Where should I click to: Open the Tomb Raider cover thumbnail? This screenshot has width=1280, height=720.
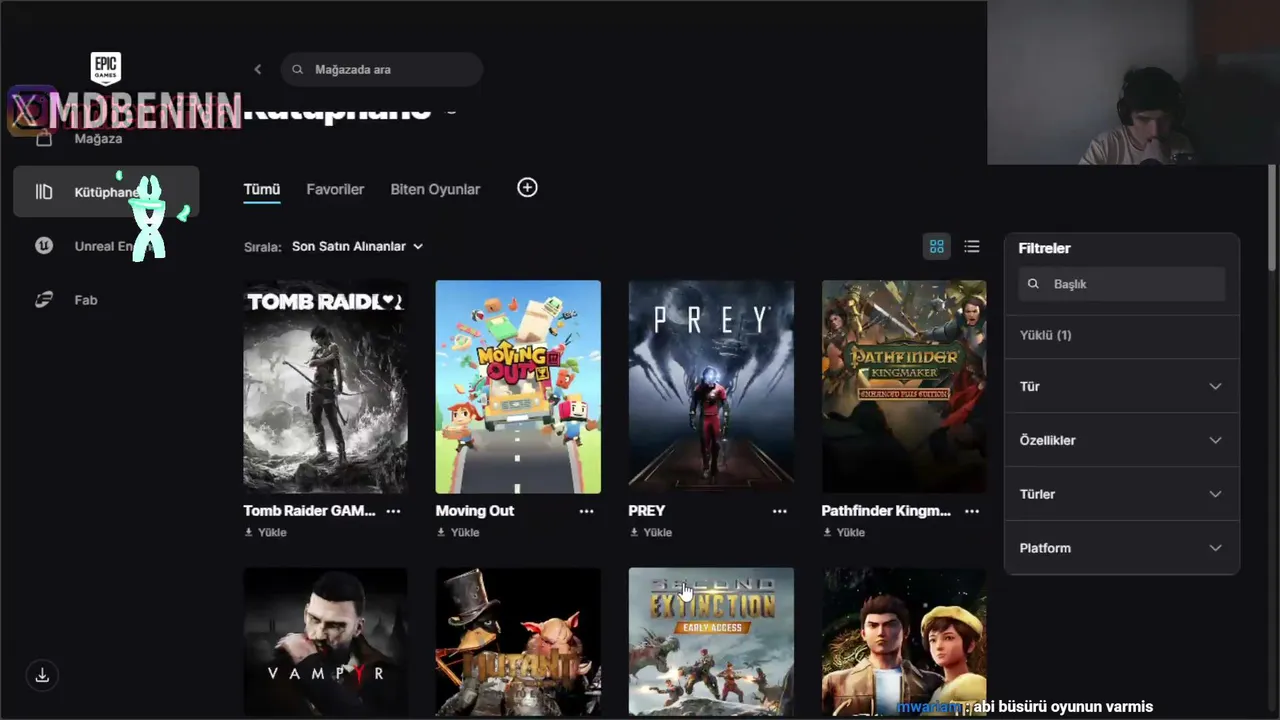pyautogui.click(x=325, y=387)
